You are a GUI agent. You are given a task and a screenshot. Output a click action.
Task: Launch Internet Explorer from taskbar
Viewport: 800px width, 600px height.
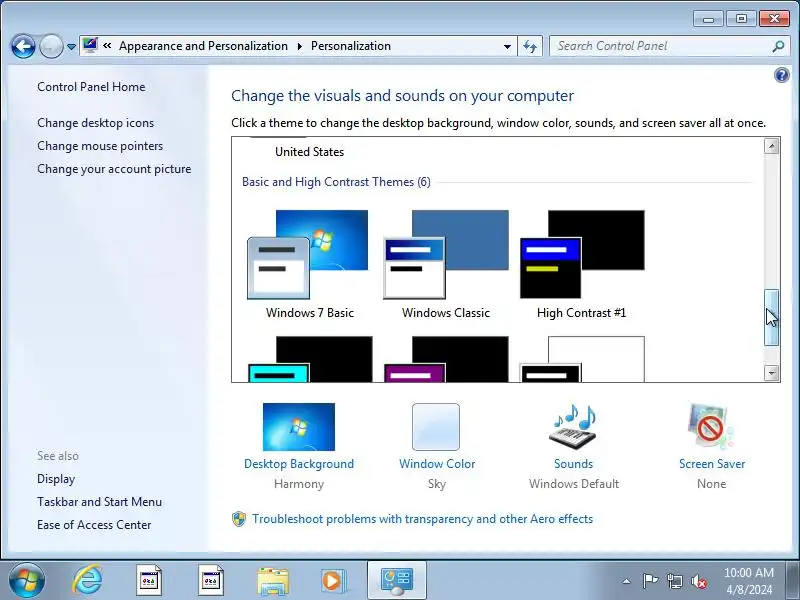point(87,581)
